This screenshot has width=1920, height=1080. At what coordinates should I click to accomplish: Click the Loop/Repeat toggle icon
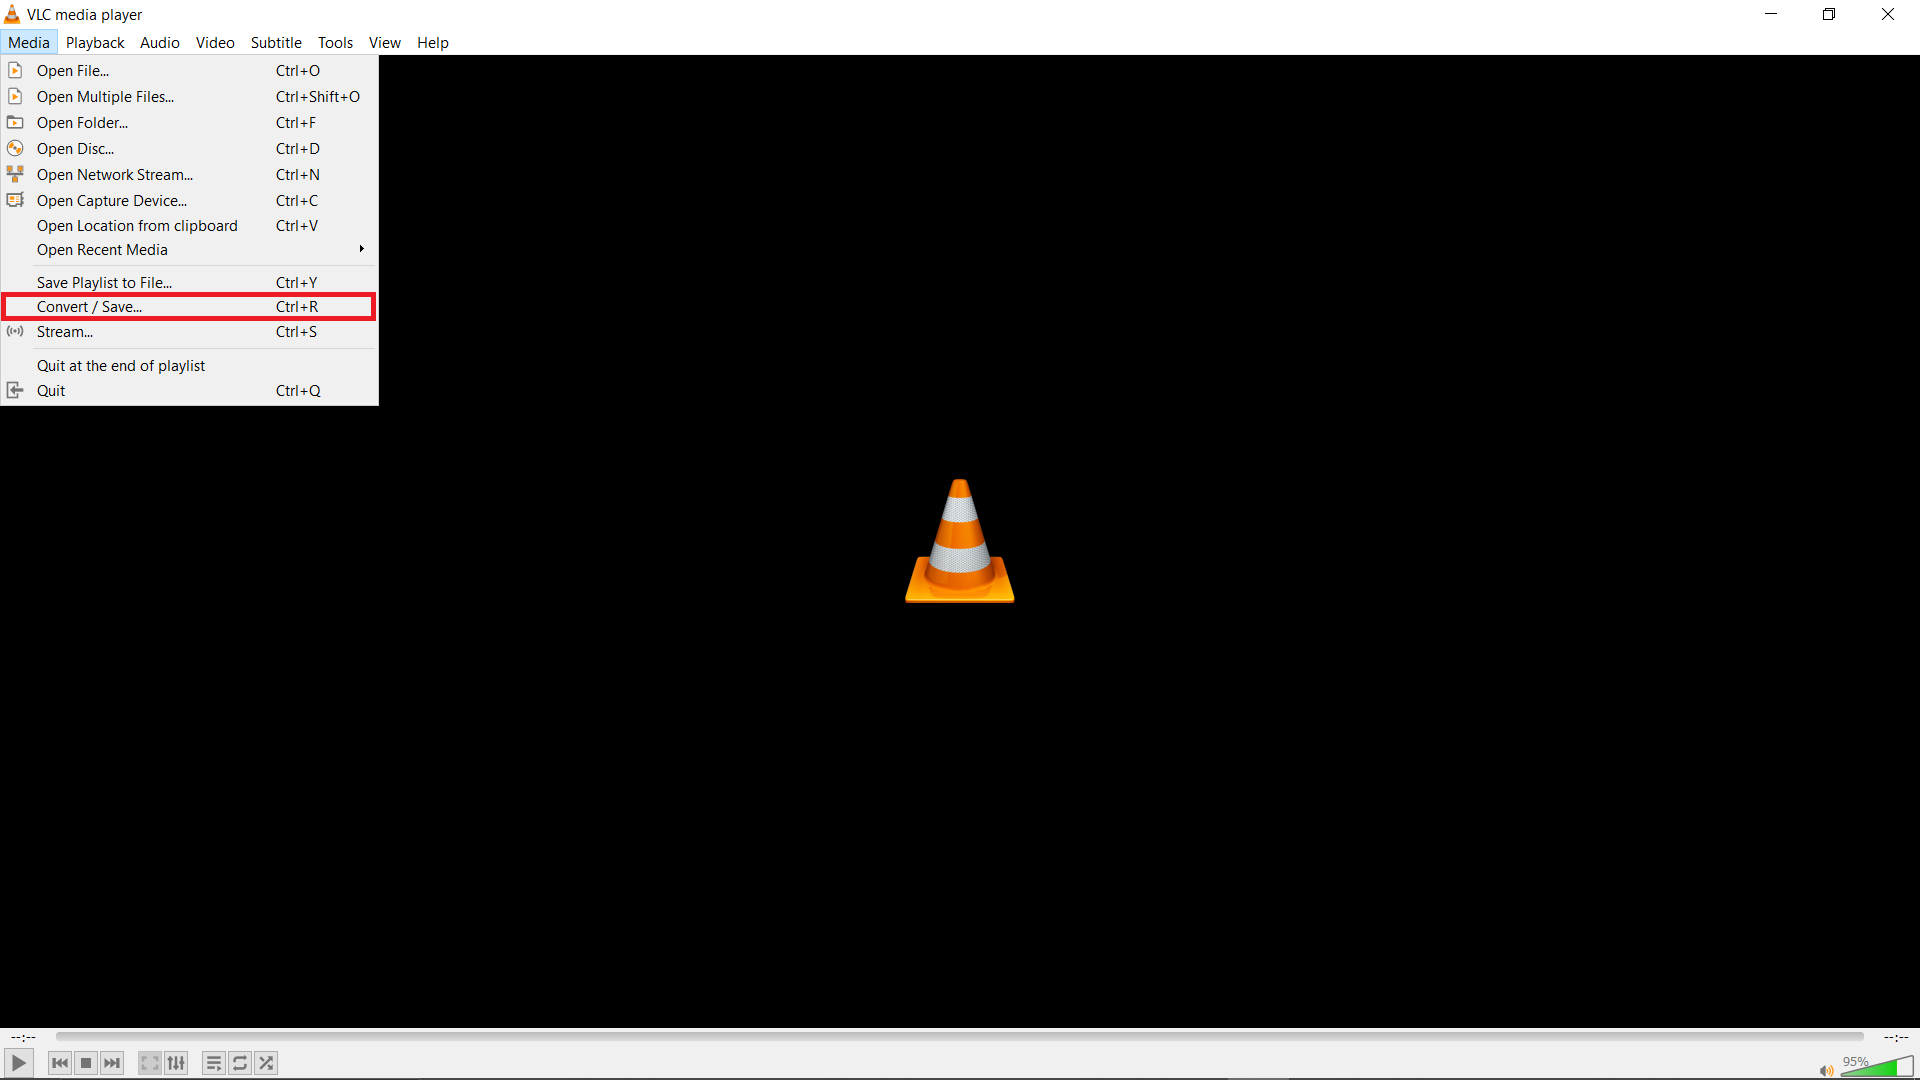tap(240, 1063)
